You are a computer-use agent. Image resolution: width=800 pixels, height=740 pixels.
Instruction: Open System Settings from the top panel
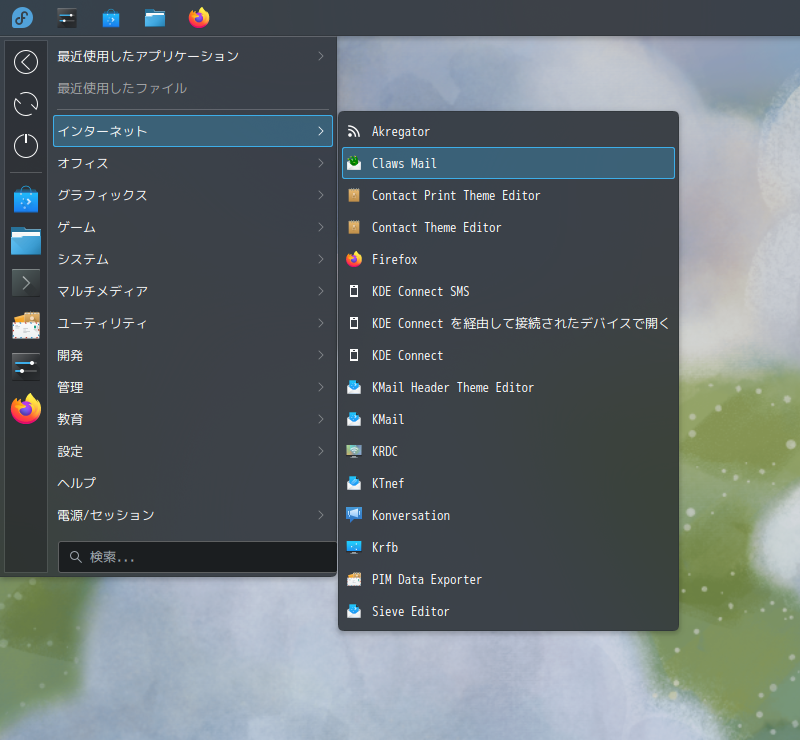point(67,18)
